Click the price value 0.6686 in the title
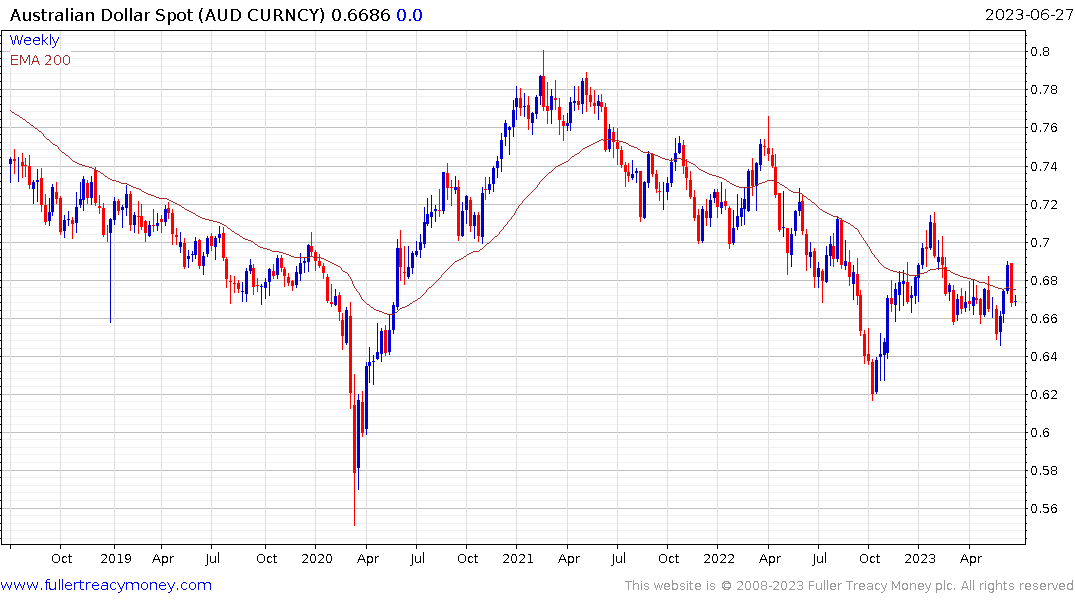The width and height of the screenshot is (1075, 600). 361,15
